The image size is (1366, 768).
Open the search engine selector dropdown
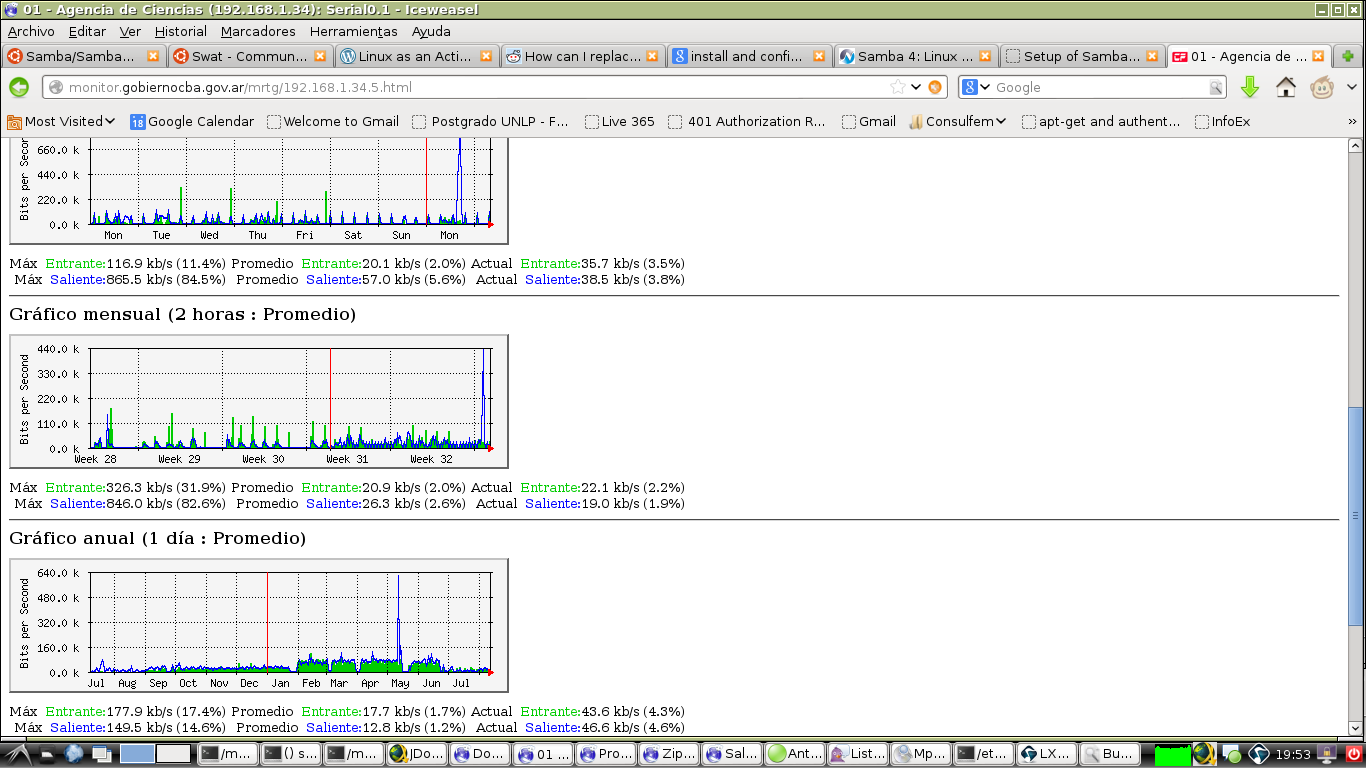pyautogui.click(x=976, y=87)
